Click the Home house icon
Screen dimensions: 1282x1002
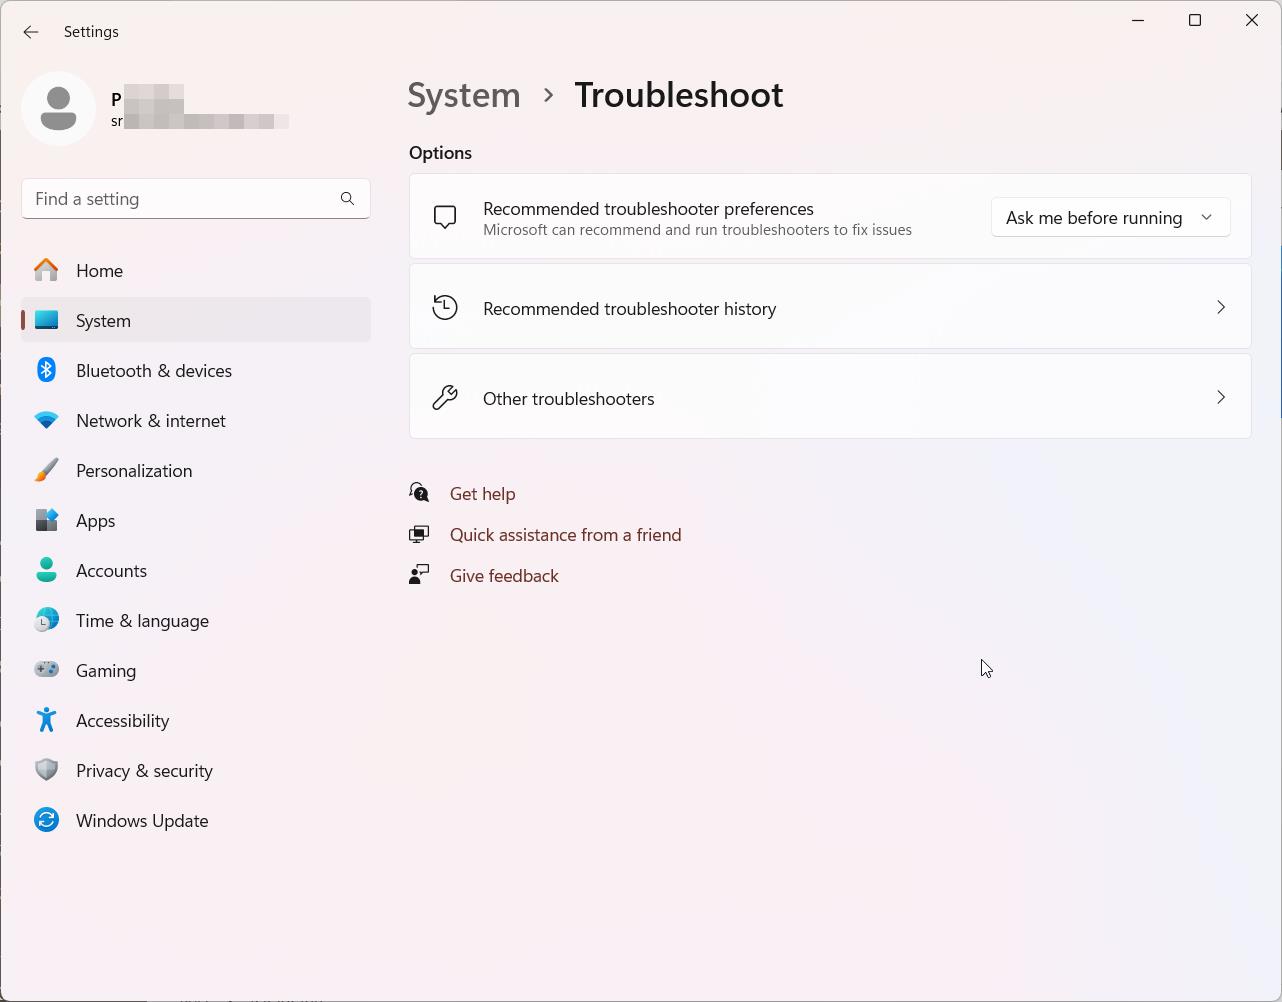pos(46,270)
